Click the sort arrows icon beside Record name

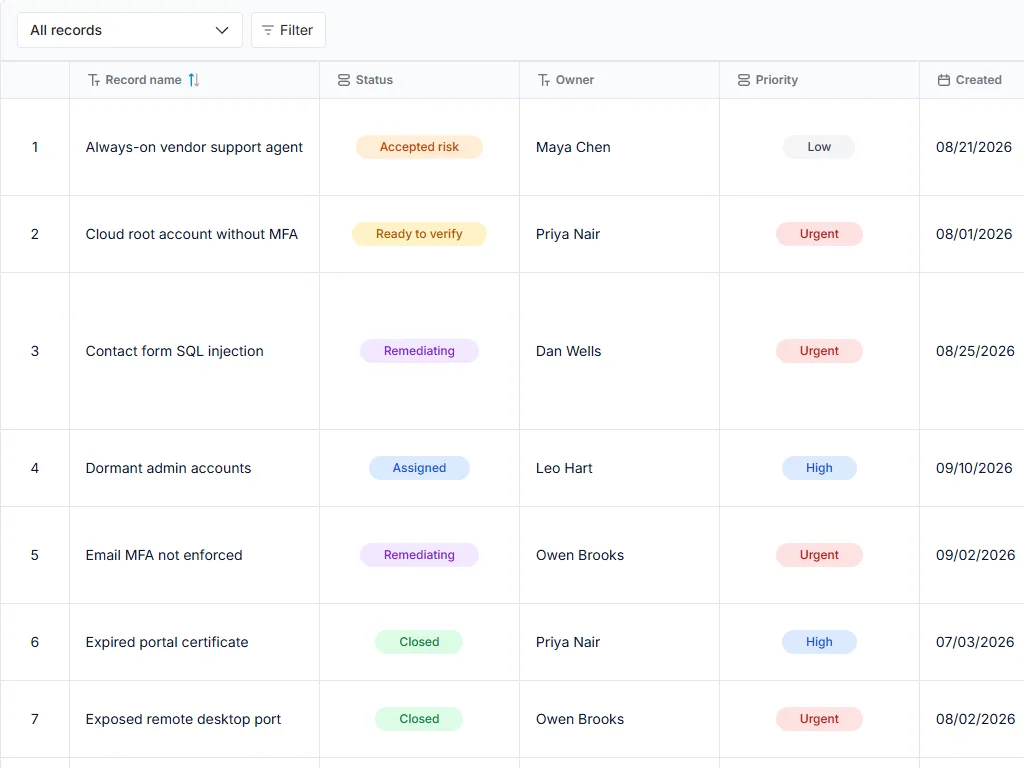pyautogui.click(x=194, y=80)
